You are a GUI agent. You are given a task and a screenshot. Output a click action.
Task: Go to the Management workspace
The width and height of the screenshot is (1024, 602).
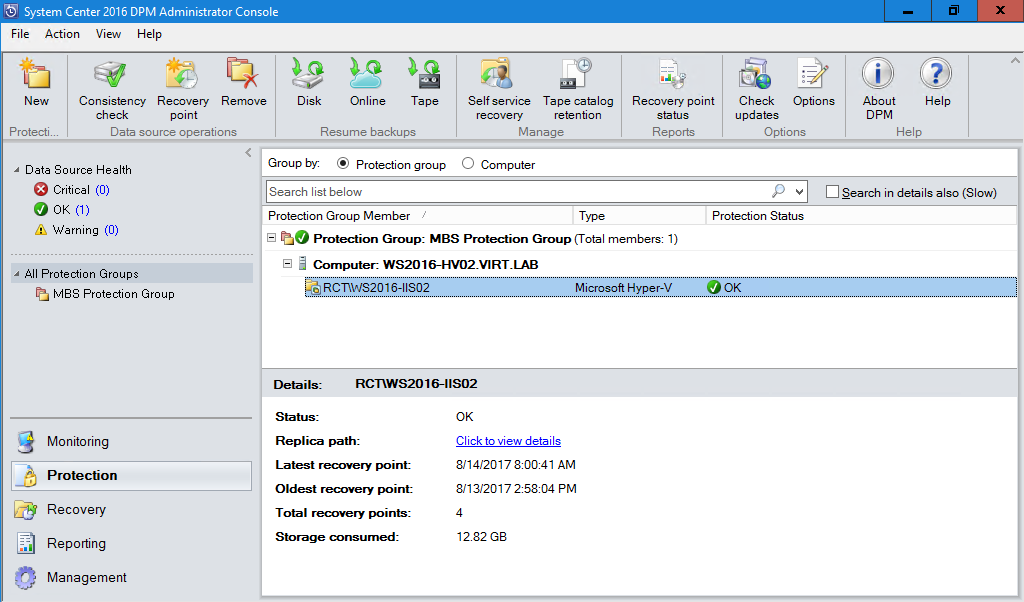tap(131, 577)
